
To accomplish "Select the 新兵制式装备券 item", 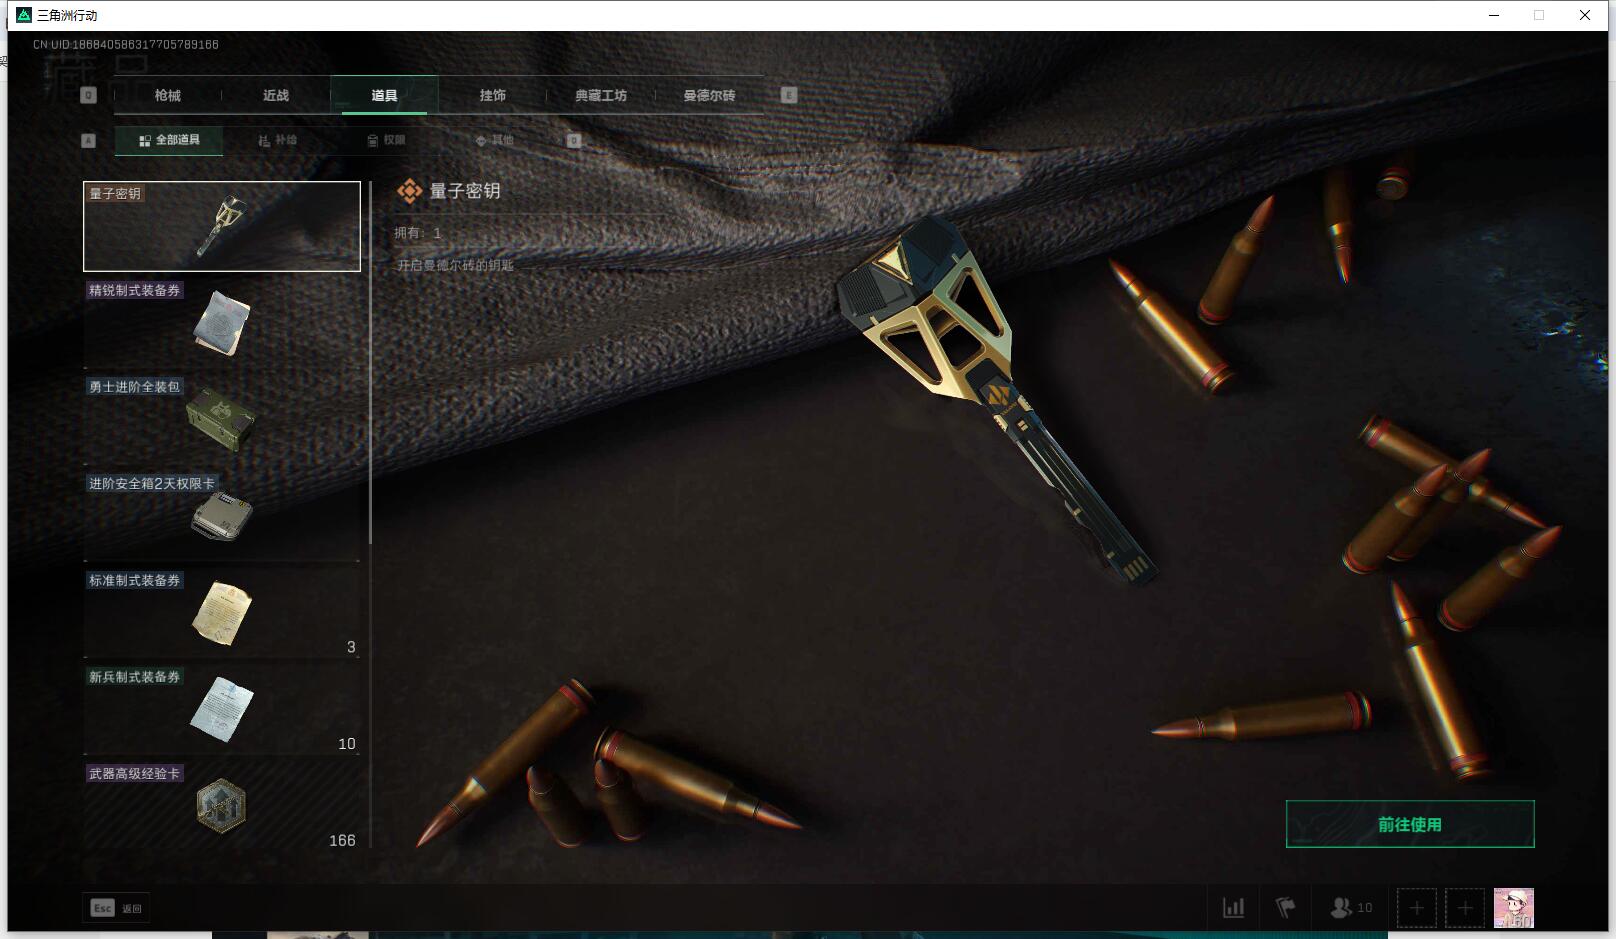I will coord(222,710).
